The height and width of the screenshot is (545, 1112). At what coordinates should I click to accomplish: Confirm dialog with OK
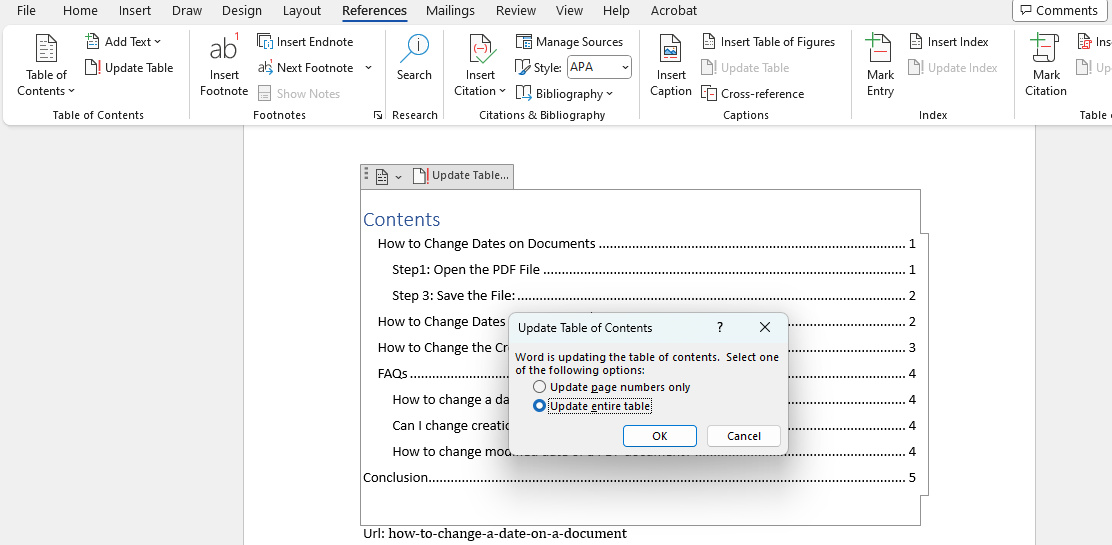660,436
